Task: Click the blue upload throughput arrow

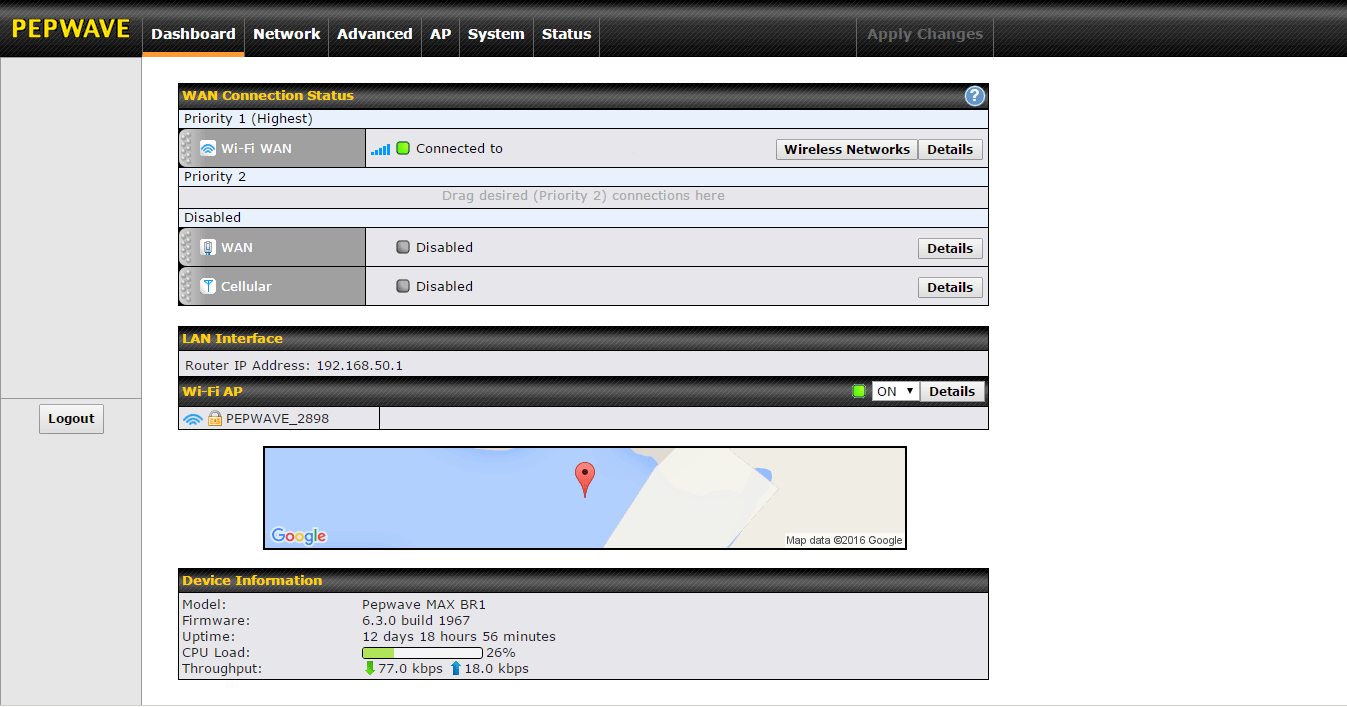Action: (456, 668)
